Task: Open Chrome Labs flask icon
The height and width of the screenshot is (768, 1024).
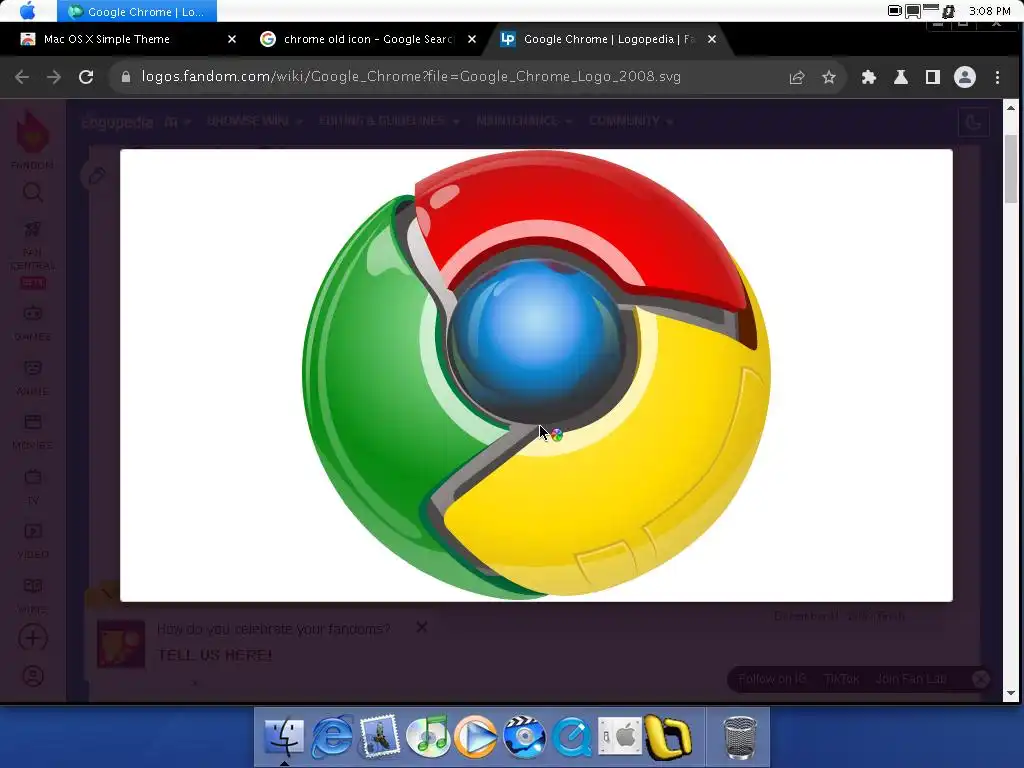Action: tap(901, 77)
